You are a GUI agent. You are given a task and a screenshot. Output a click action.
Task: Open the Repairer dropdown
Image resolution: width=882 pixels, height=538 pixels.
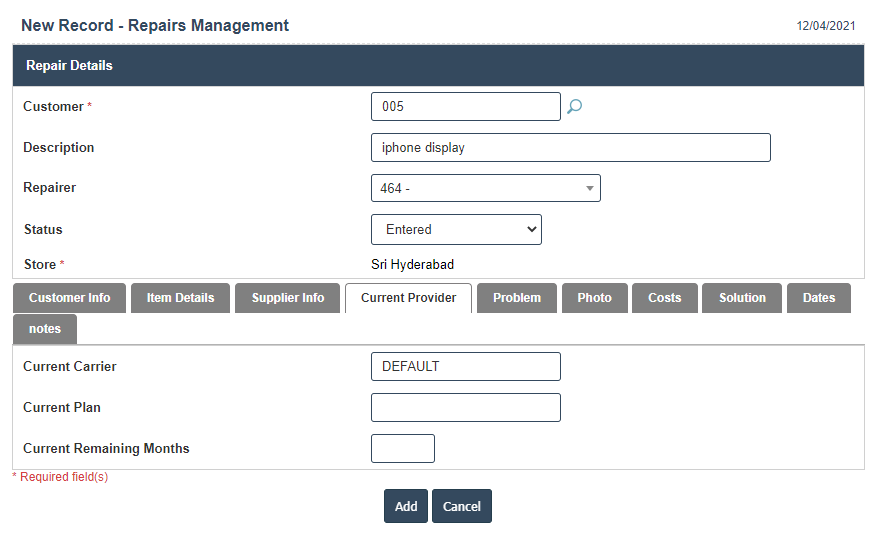click(x=485, y=188)
